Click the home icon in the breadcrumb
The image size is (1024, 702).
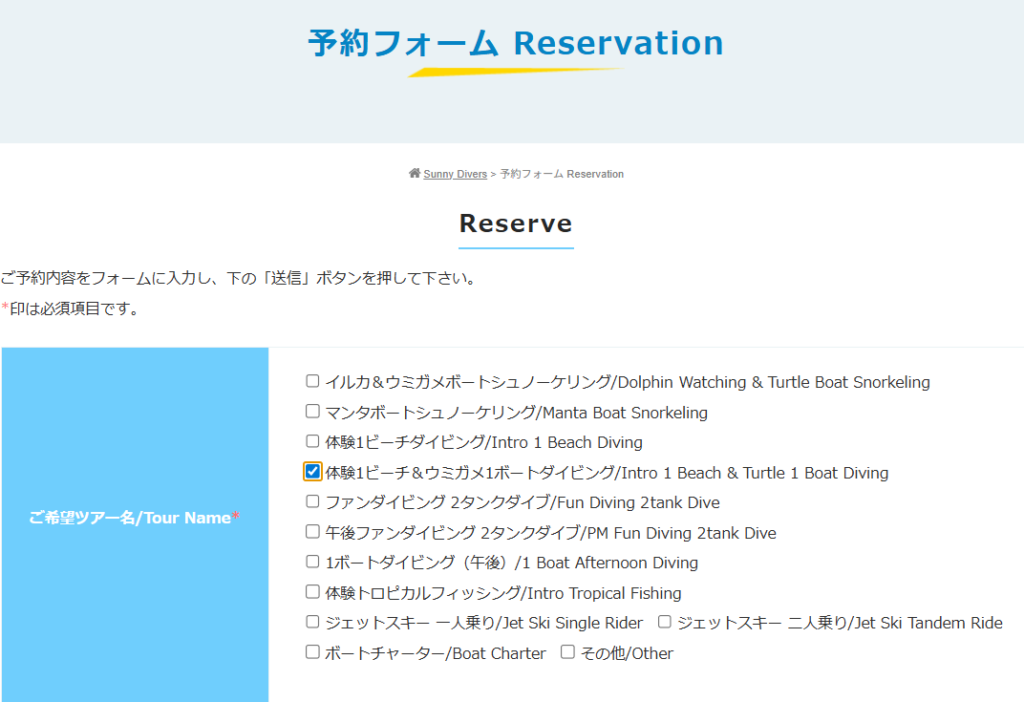pos(414,174)
